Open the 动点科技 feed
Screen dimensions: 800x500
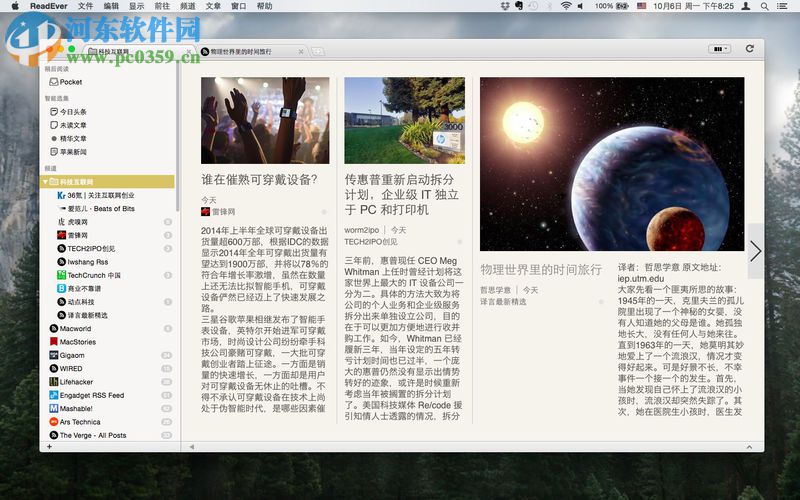coord(76,302)
